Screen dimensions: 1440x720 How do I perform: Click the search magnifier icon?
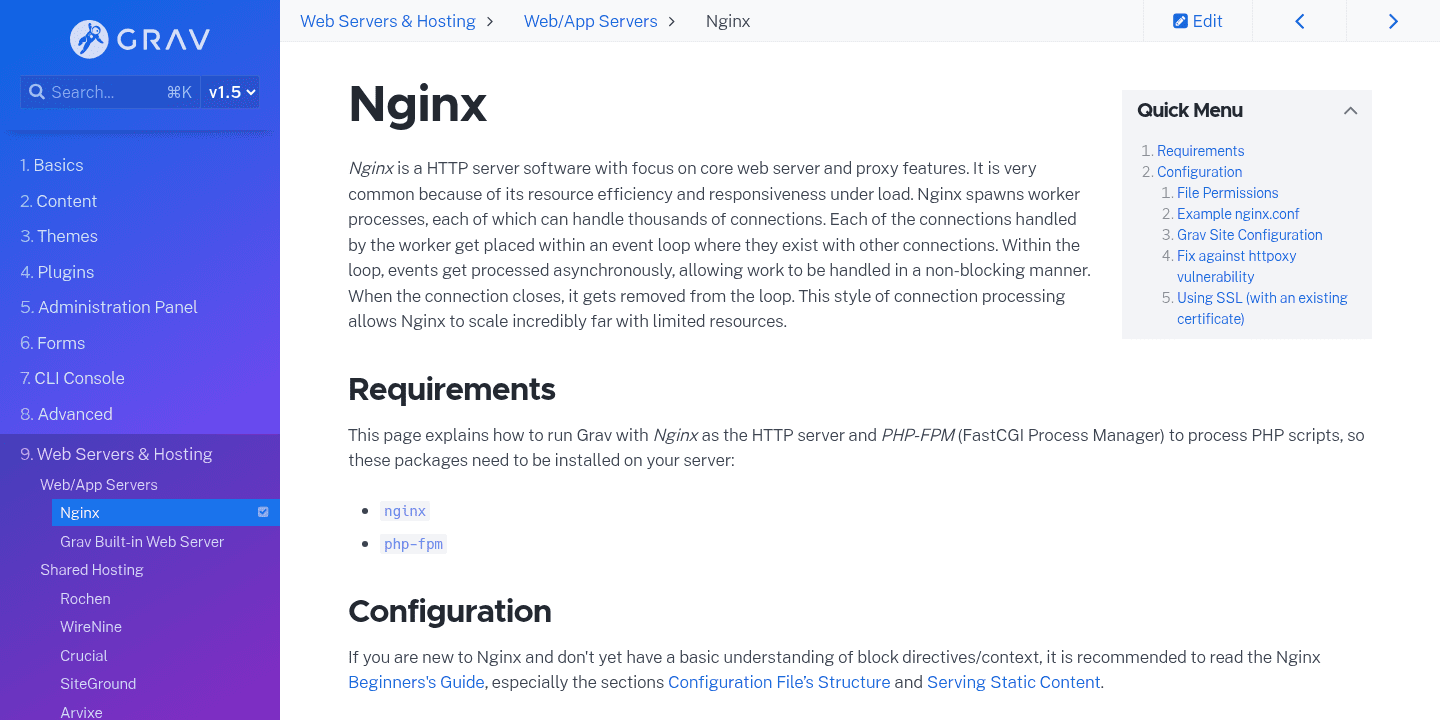coord(37,91)
